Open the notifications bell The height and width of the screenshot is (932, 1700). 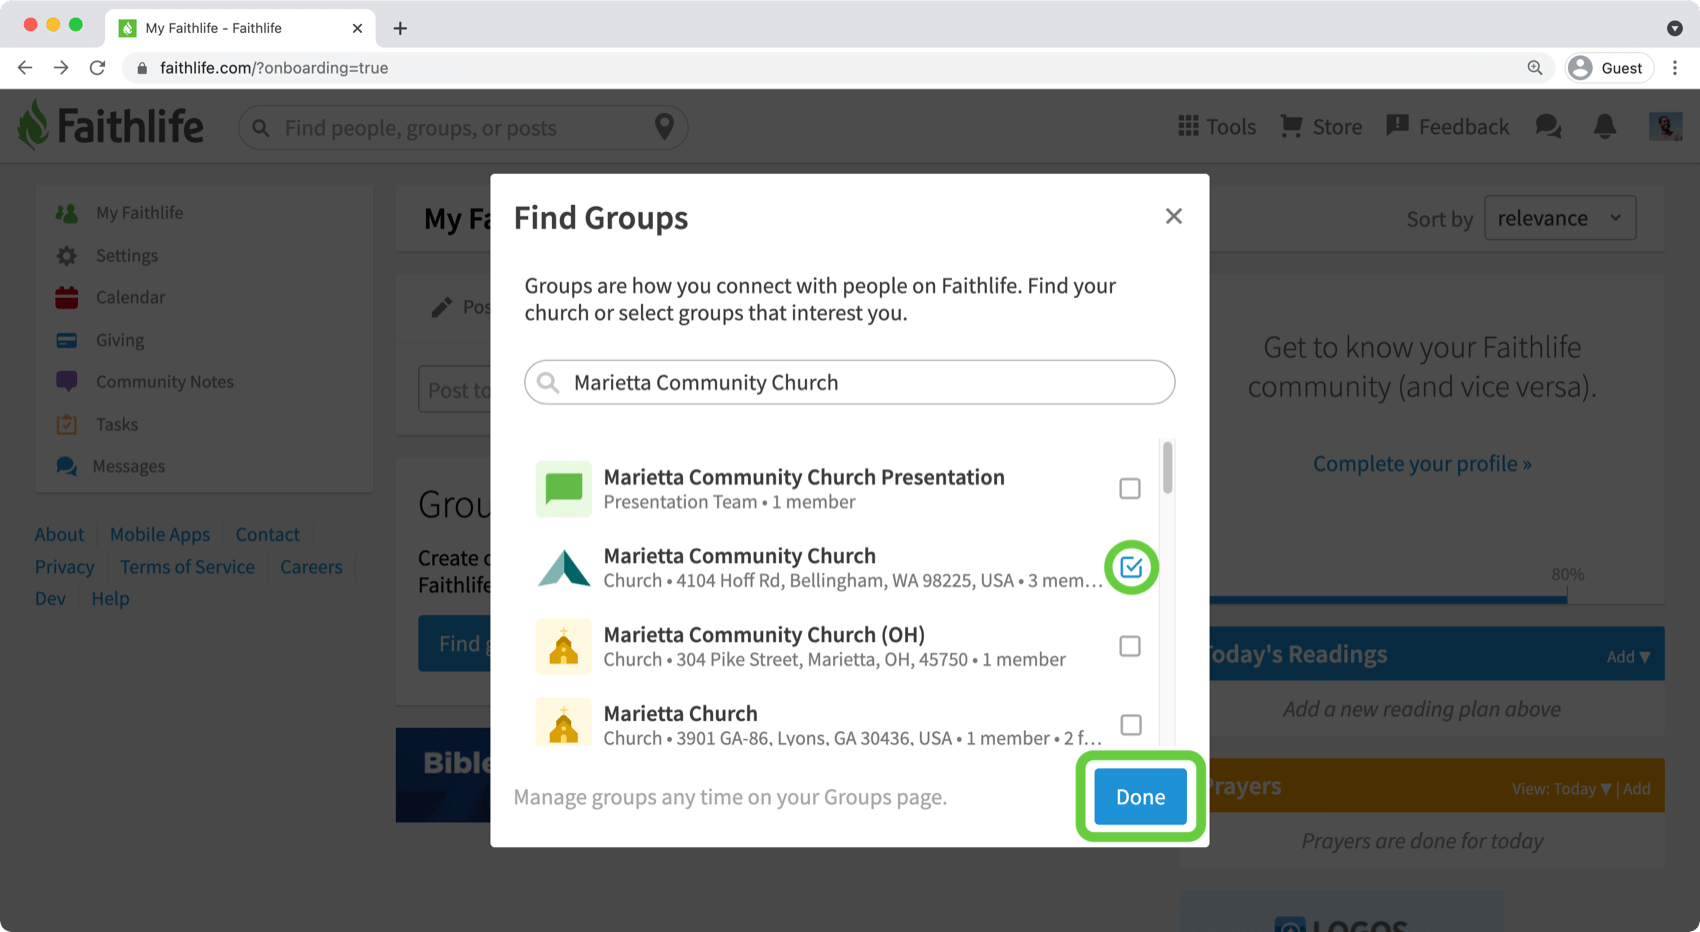[x=1605, y=126]
